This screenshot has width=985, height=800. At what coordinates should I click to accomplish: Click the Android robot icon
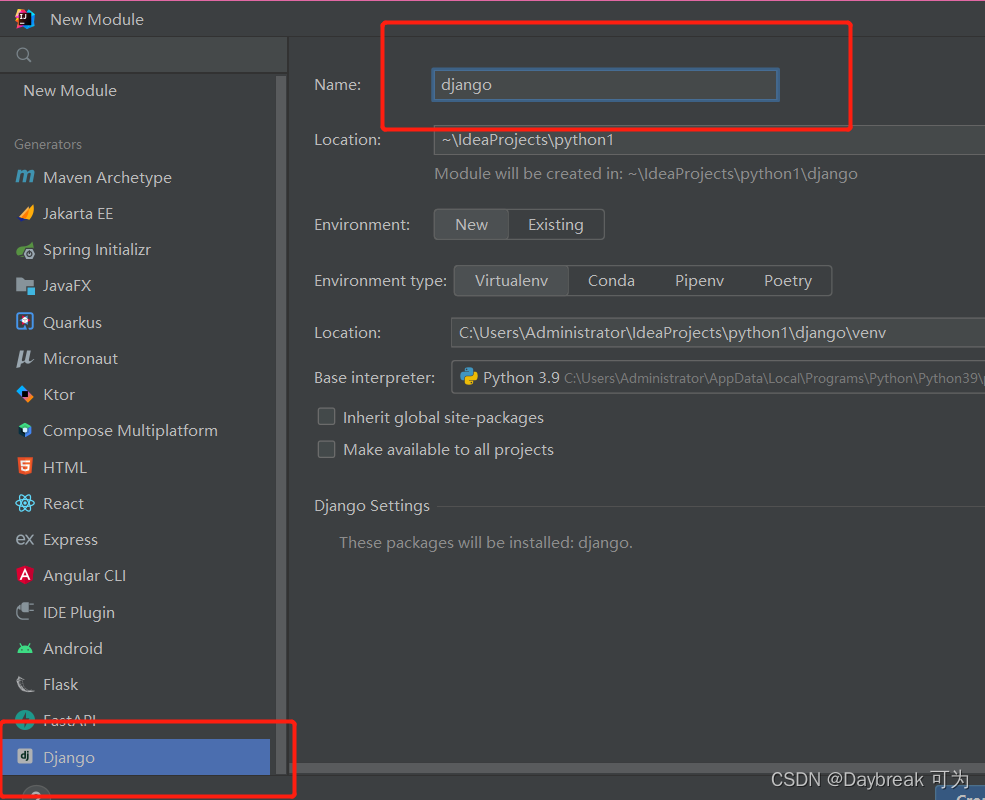(24, 648)
